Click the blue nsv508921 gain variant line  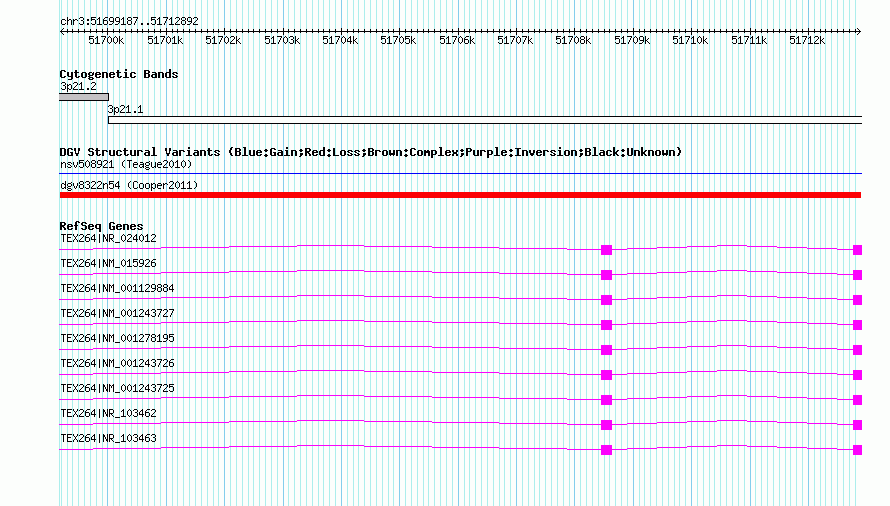coord(460,173)
